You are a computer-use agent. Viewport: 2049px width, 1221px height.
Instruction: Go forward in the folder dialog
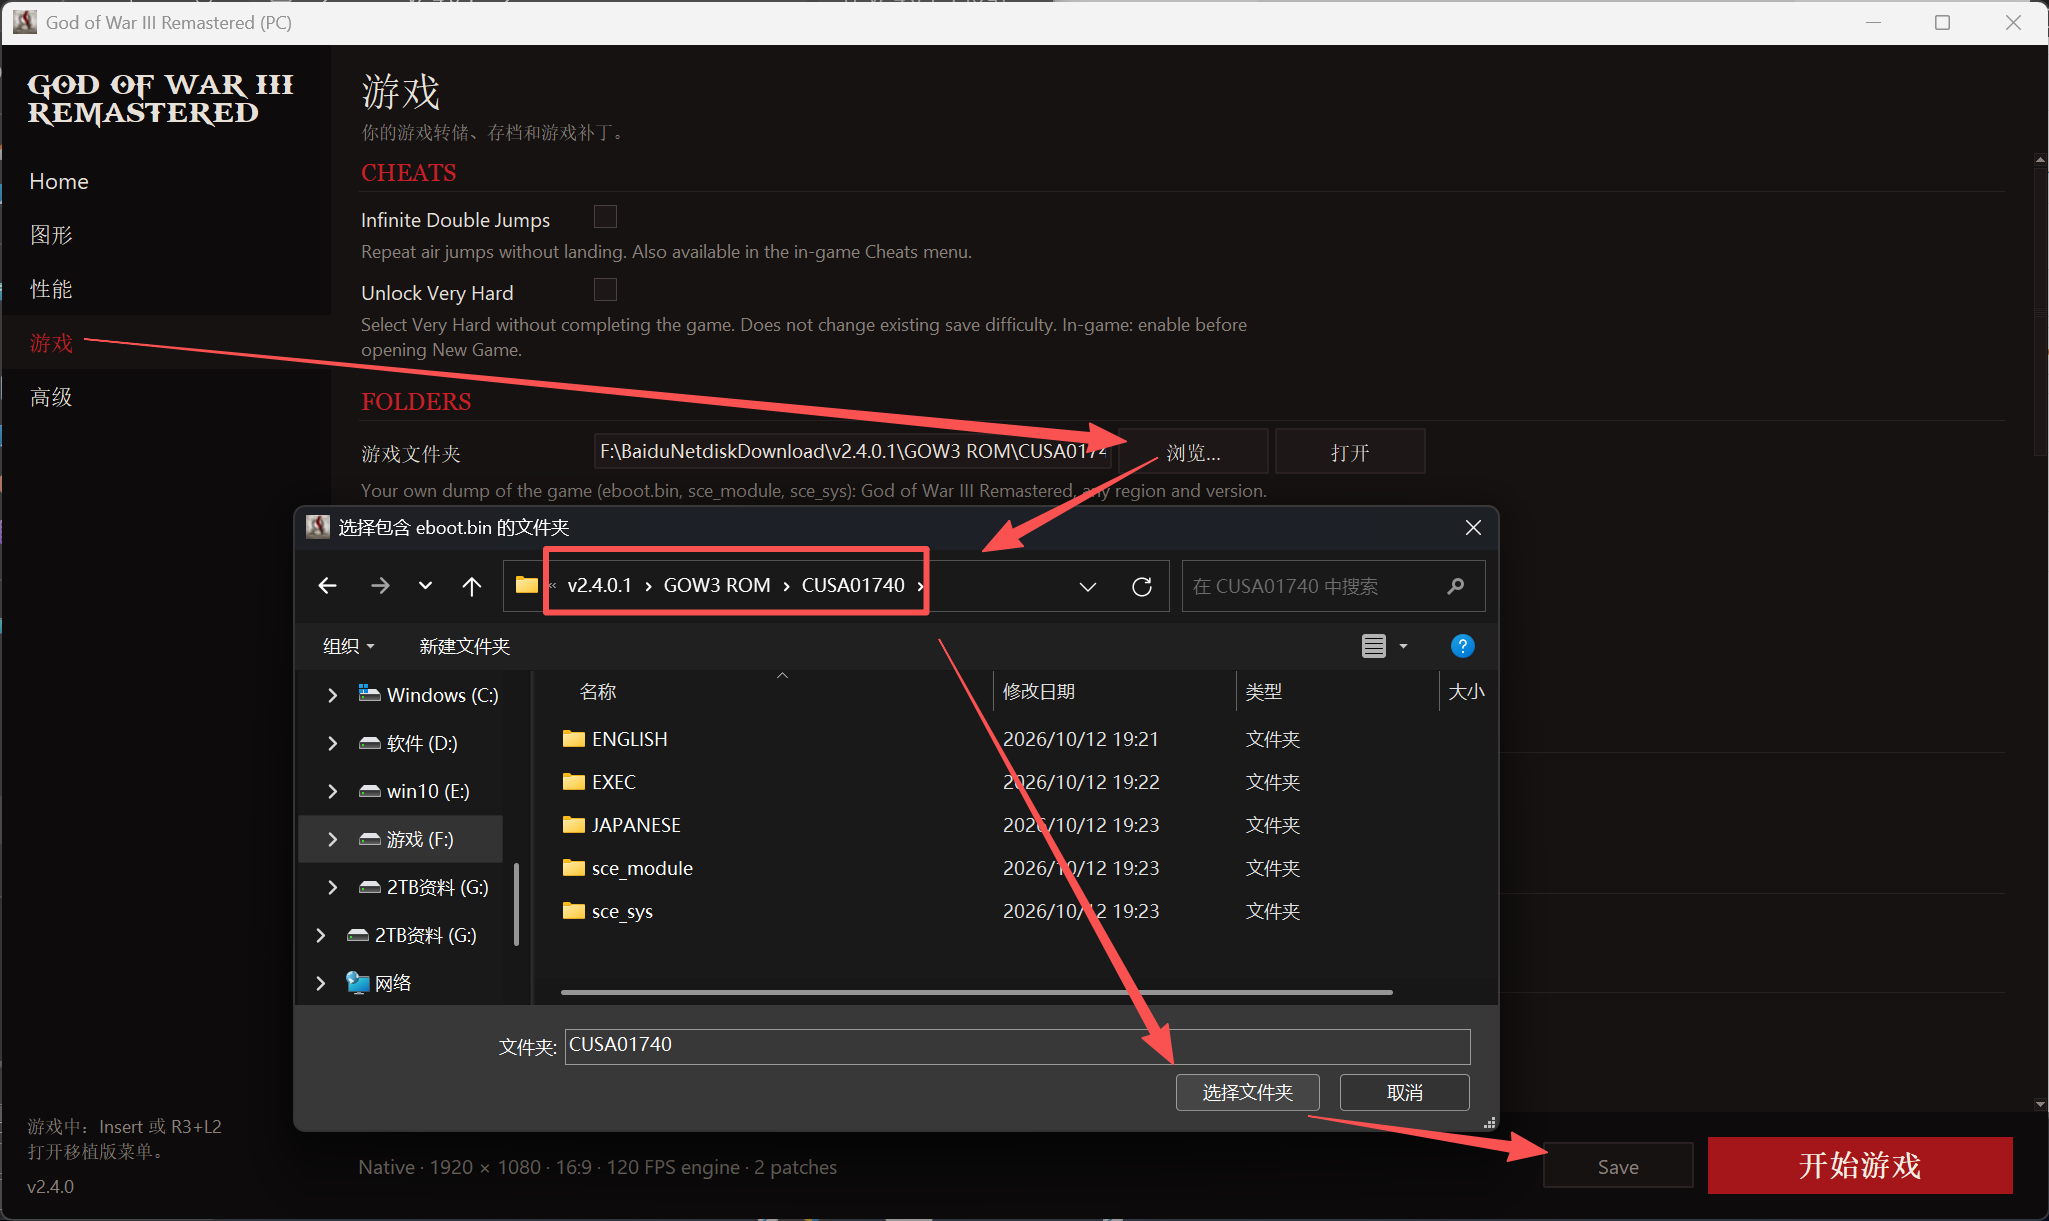(x=380, y=586)
